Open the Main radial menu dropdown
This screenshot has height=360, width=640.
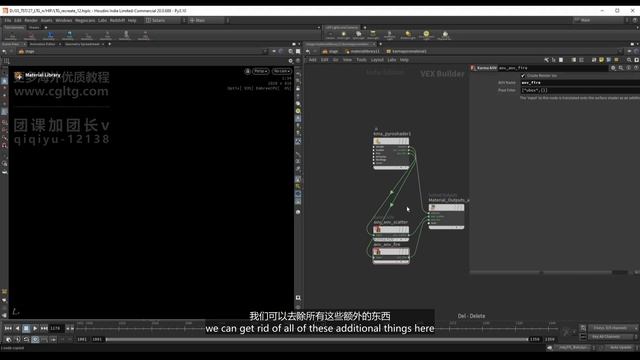pyautogui.click(x=207, y=20)
